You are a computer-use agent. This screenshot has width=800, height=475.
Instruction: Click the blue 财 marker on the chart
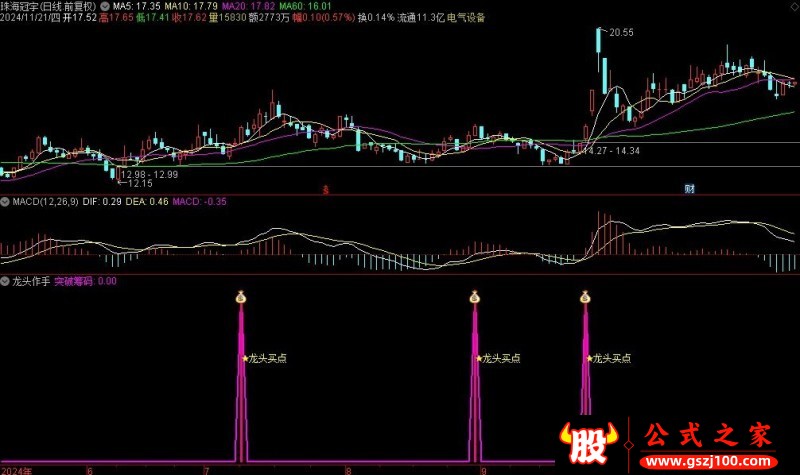pyautogui.click(x=690, y=189)
